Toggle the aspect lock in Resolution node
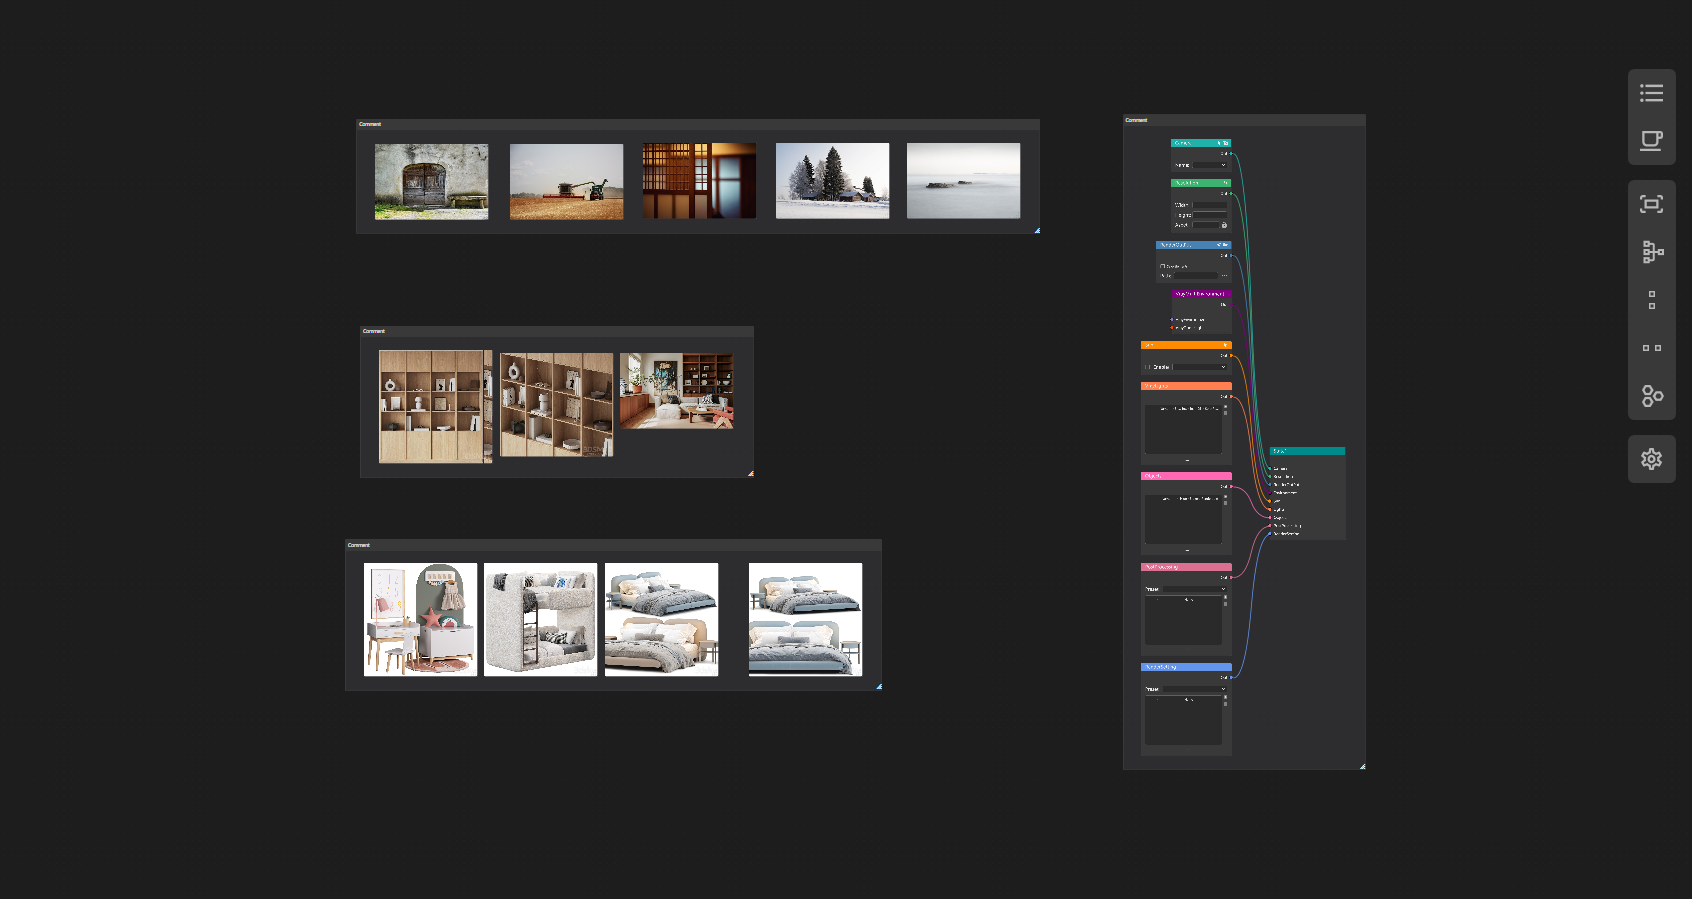The height and width of the screenshot is (899, 1692). click(1224, 225)
